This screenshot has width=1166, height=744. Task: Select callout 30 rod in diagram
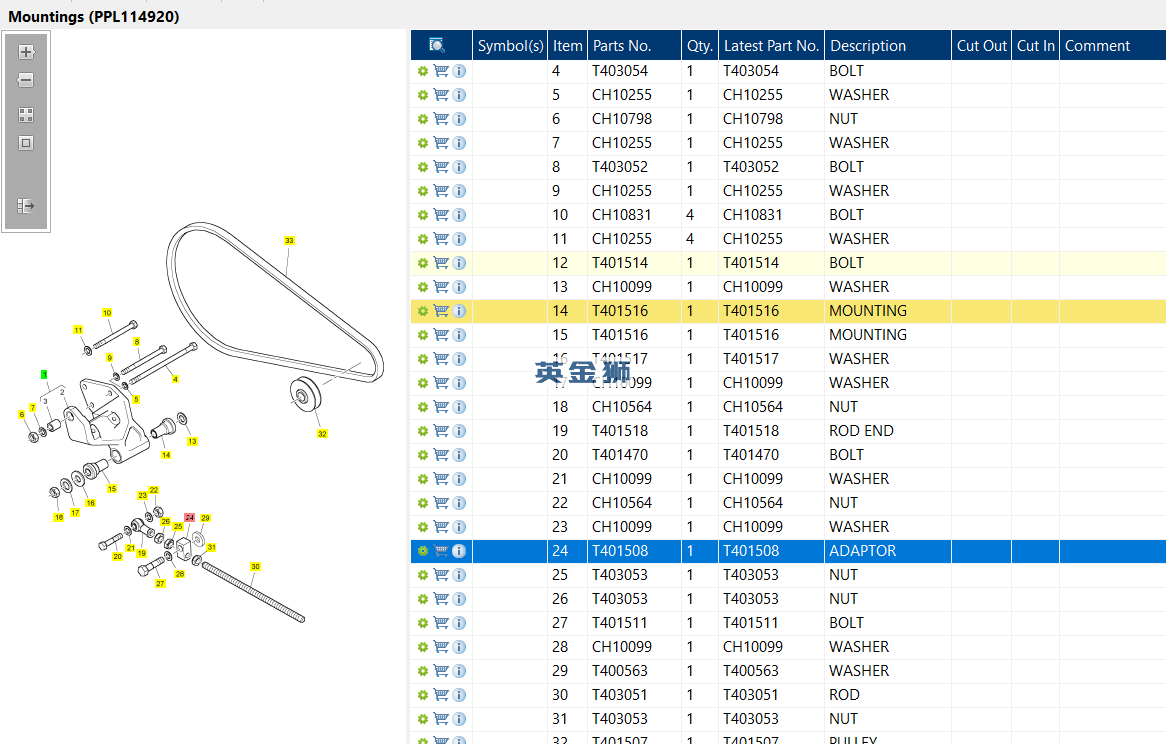pyautogui.click(x=255, y=566)
